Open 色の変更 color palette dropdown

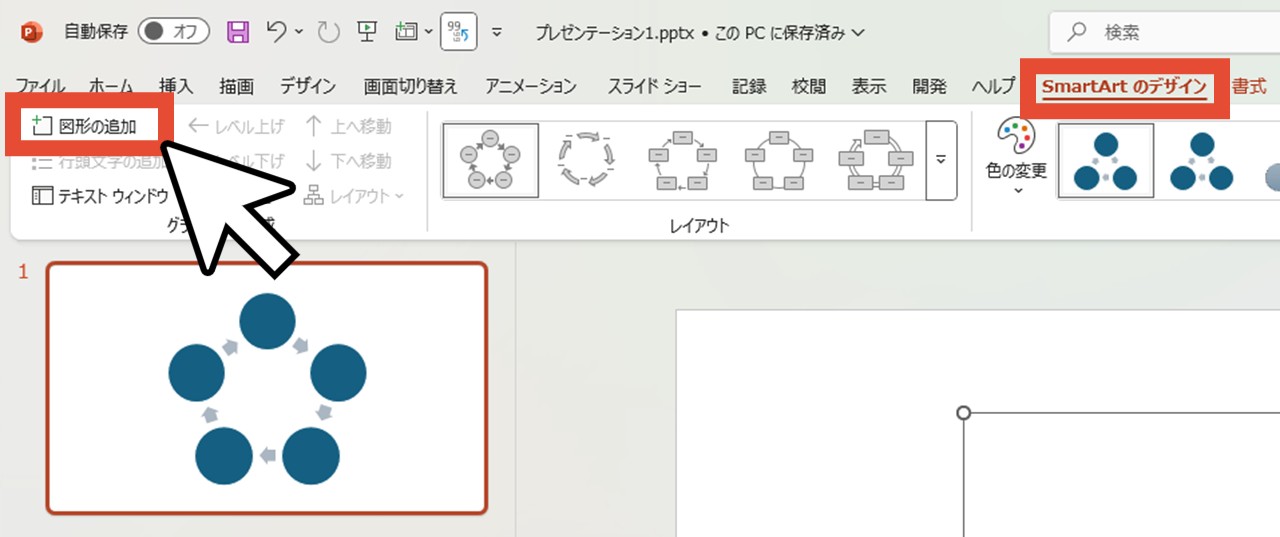[1017, 158]
